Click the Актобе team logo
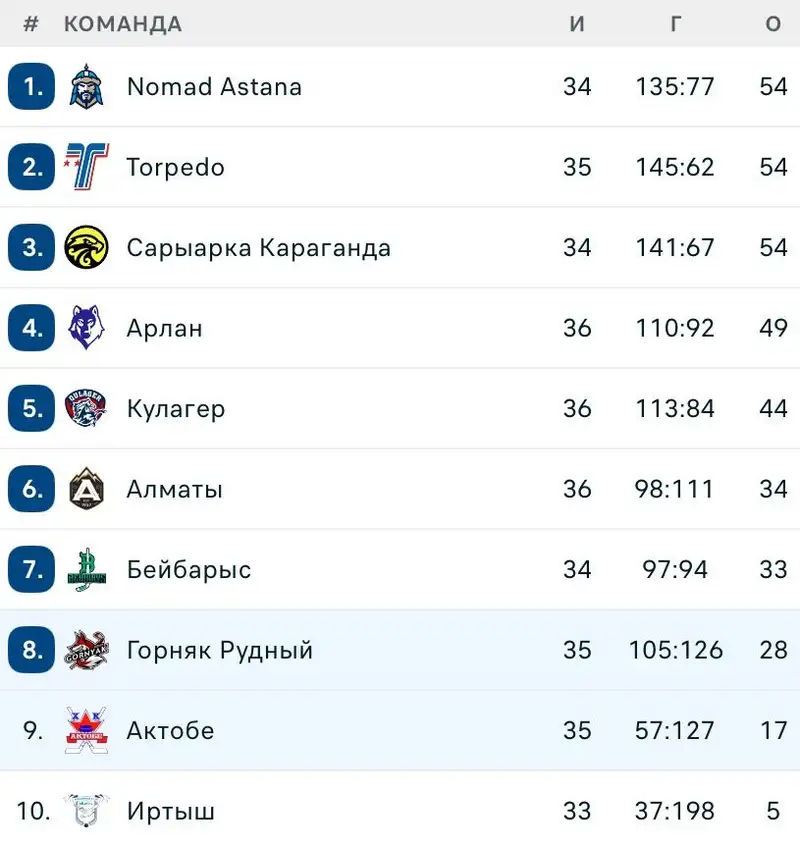This screenshot has height=841, width=800. tap(86, 730)
